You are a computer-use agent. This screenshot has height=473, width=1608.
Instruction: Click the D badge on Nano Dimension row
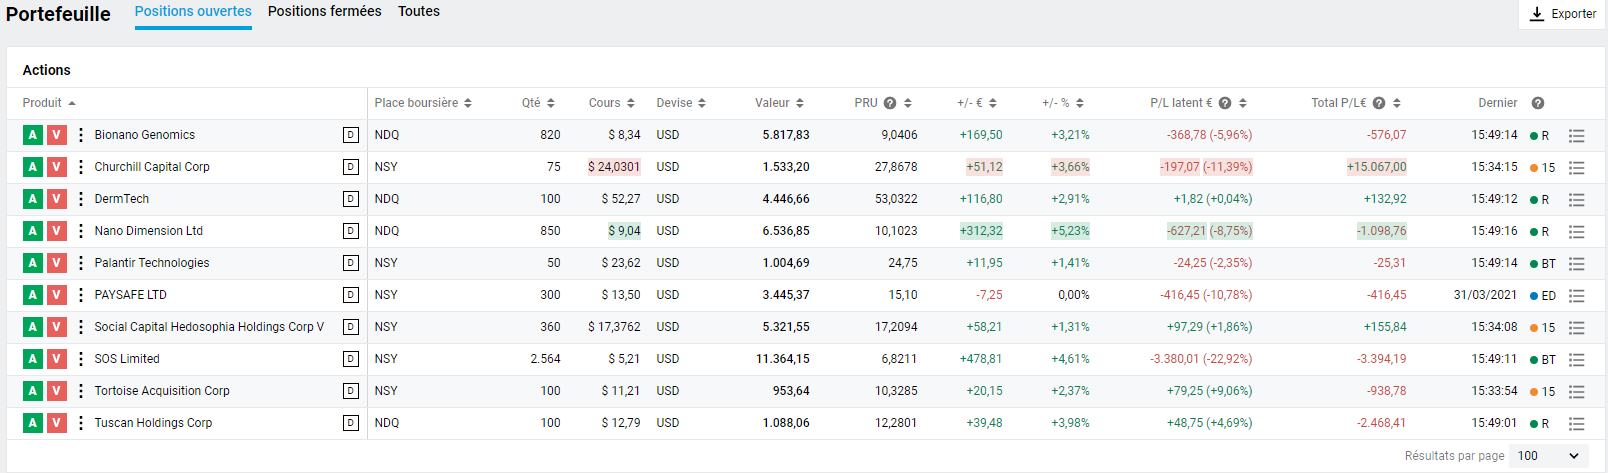pyautogui.click(x=351, y=231)
